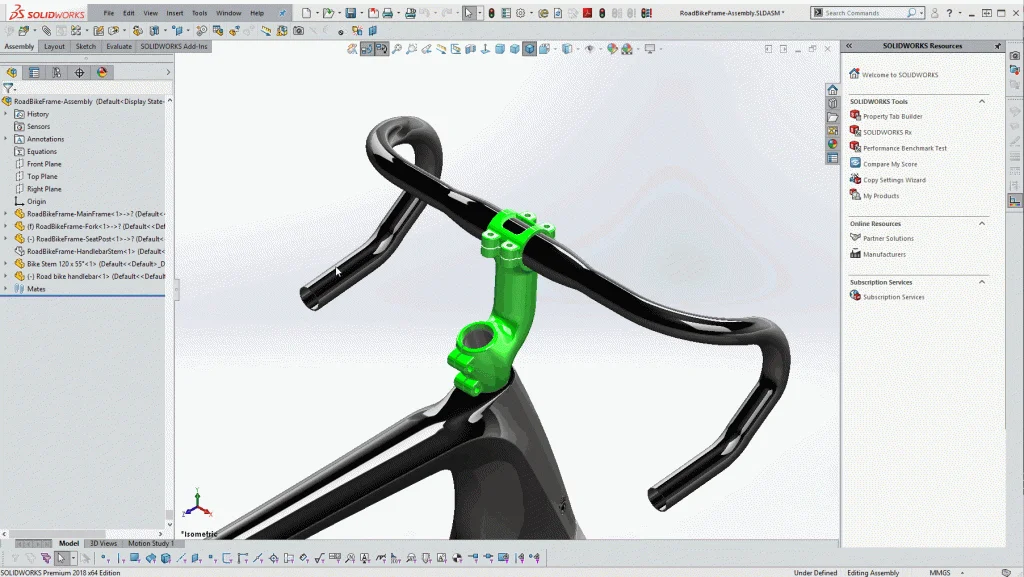Launch Performance Benchmark Test
The width and height of the screenshot is (1024, 577).
coord(904,148)
